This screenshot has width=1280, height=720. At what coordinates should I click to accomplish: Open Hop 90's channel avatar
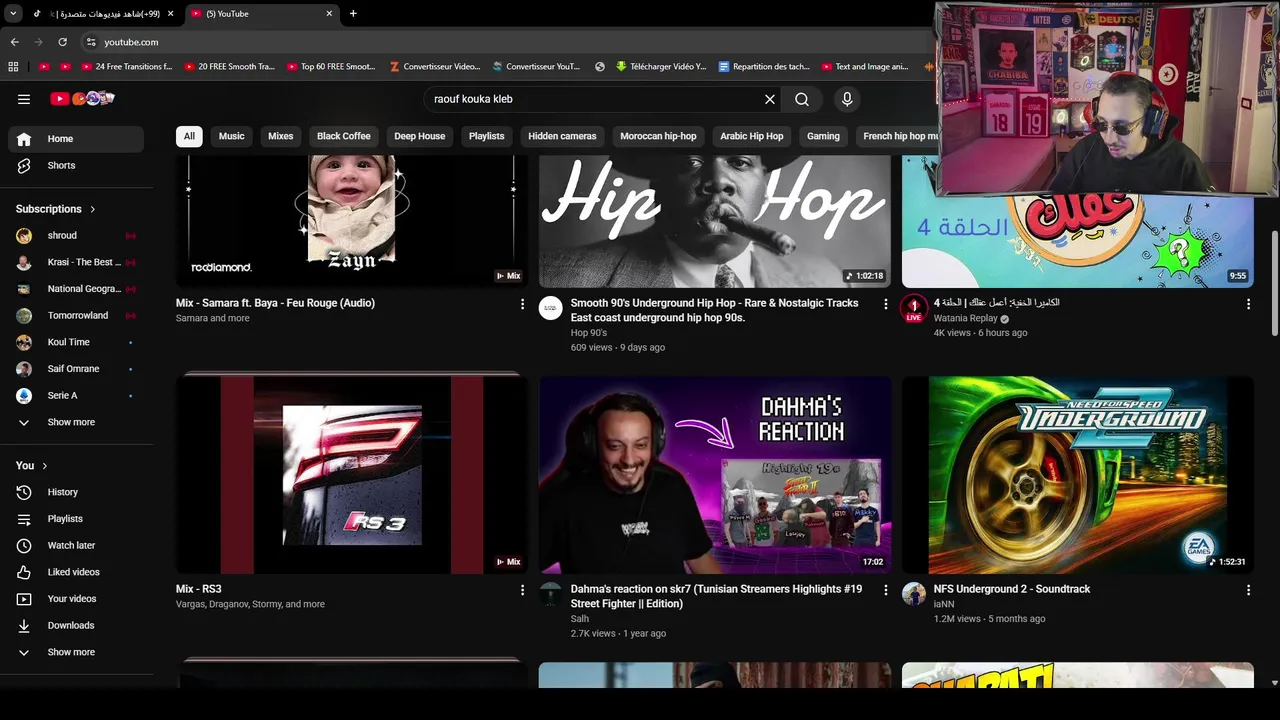click(550, 309)
